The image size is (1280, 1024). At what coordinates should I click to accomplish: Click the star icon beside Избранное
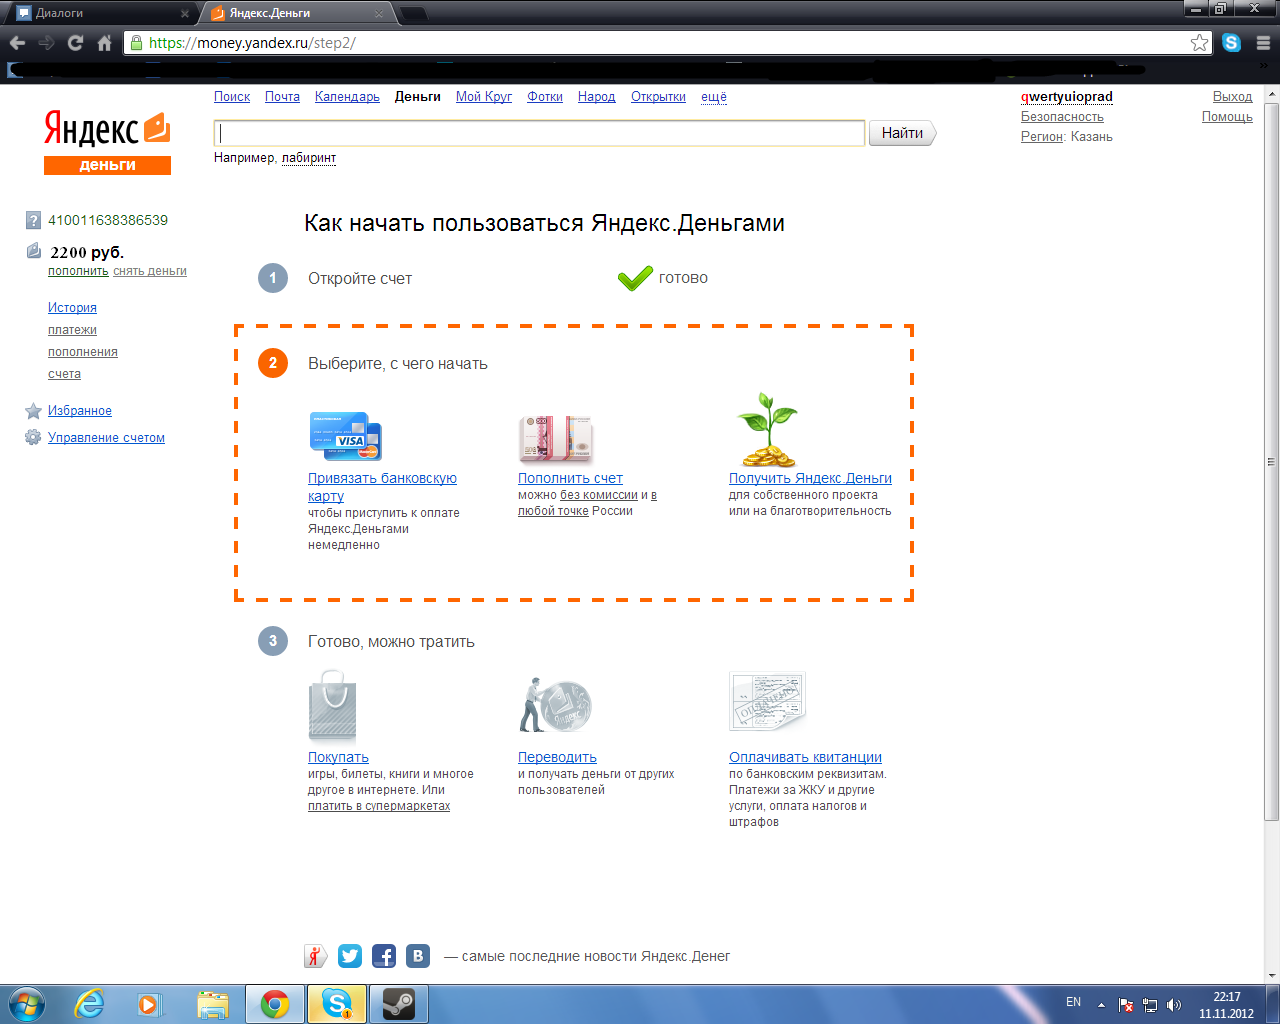[33, 411]
